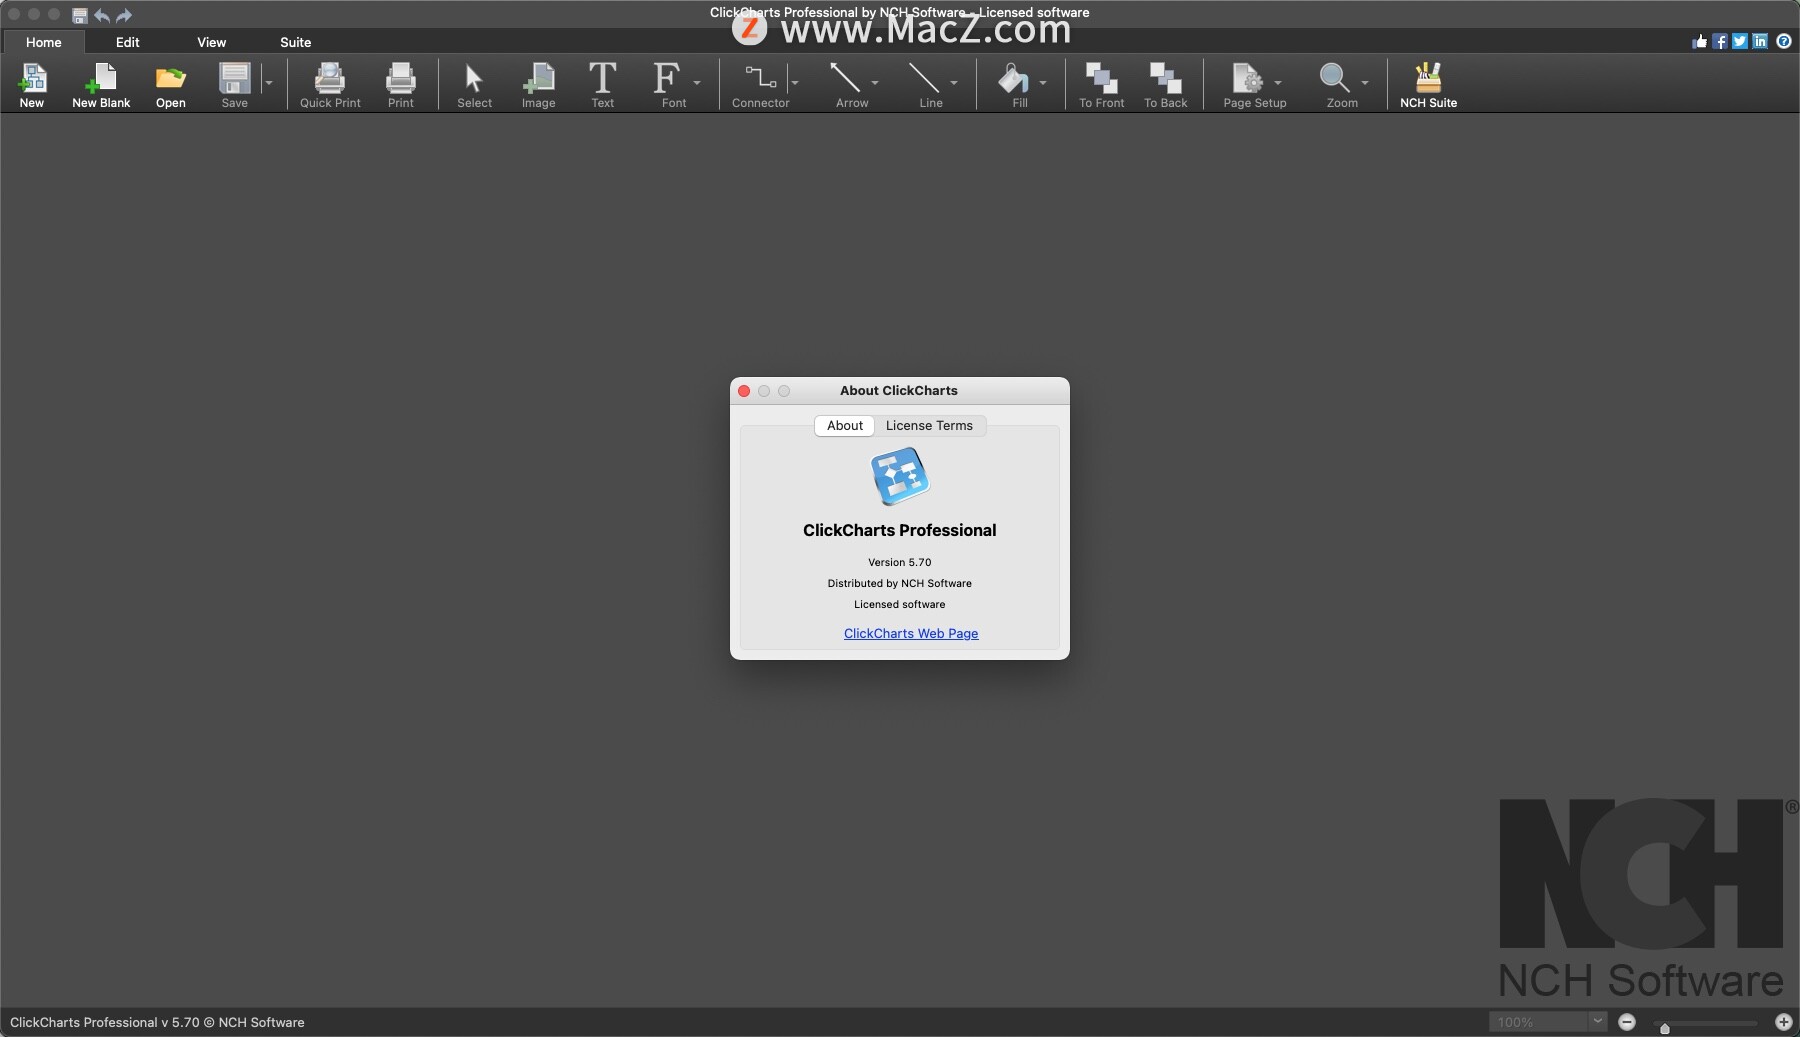Image resolution: width=1800 pixels, height=1037 pixels.
Task: Select the Text tool
Action: pos(602,84)
